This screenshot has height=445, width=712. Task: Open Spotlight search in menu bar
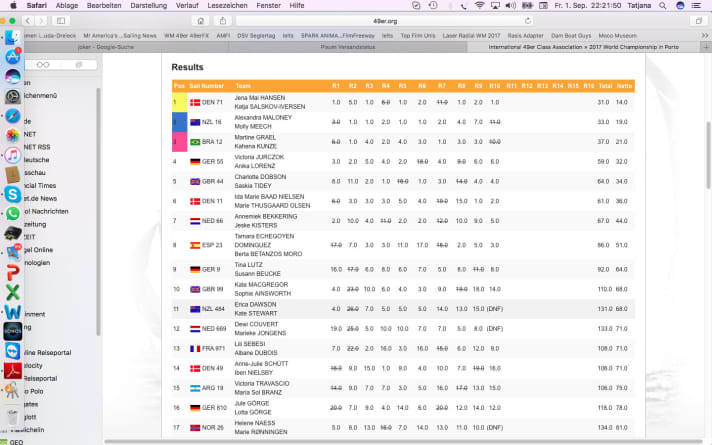tap(663, 5)
